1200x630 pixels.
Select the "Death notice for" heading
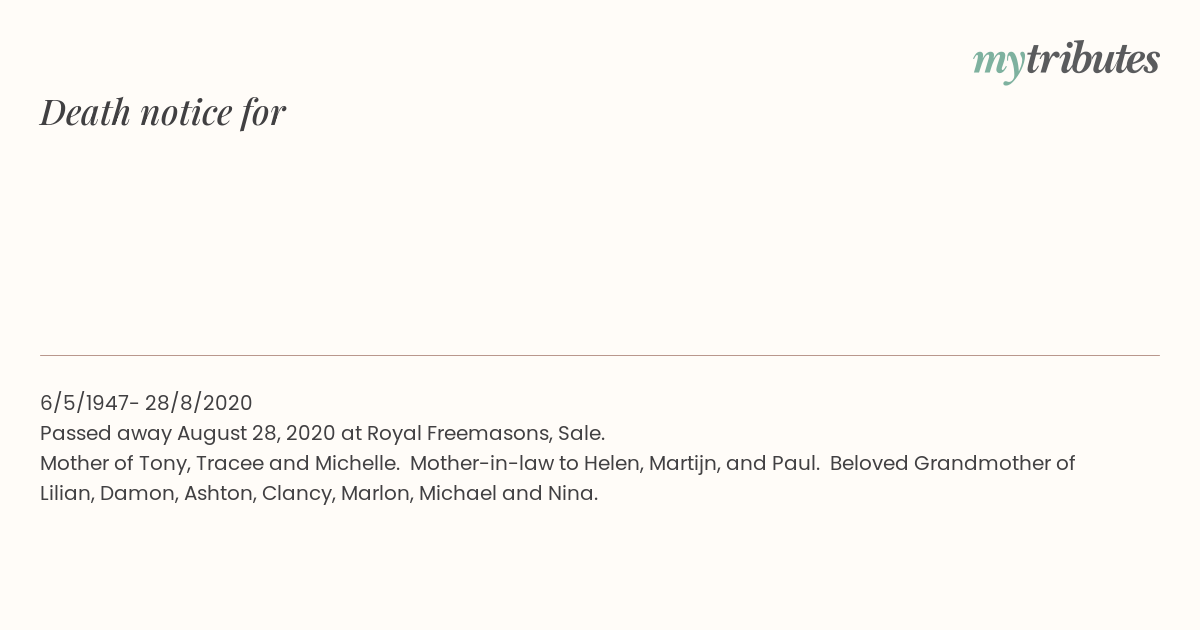(163, 113)
